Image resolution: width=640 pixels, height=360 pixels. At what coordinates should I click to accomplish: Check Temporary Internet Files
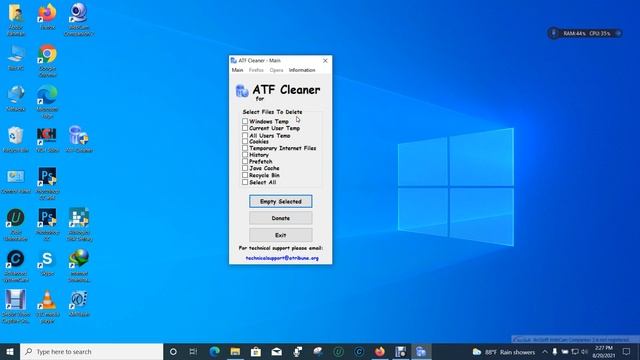[x=245, y=148]
